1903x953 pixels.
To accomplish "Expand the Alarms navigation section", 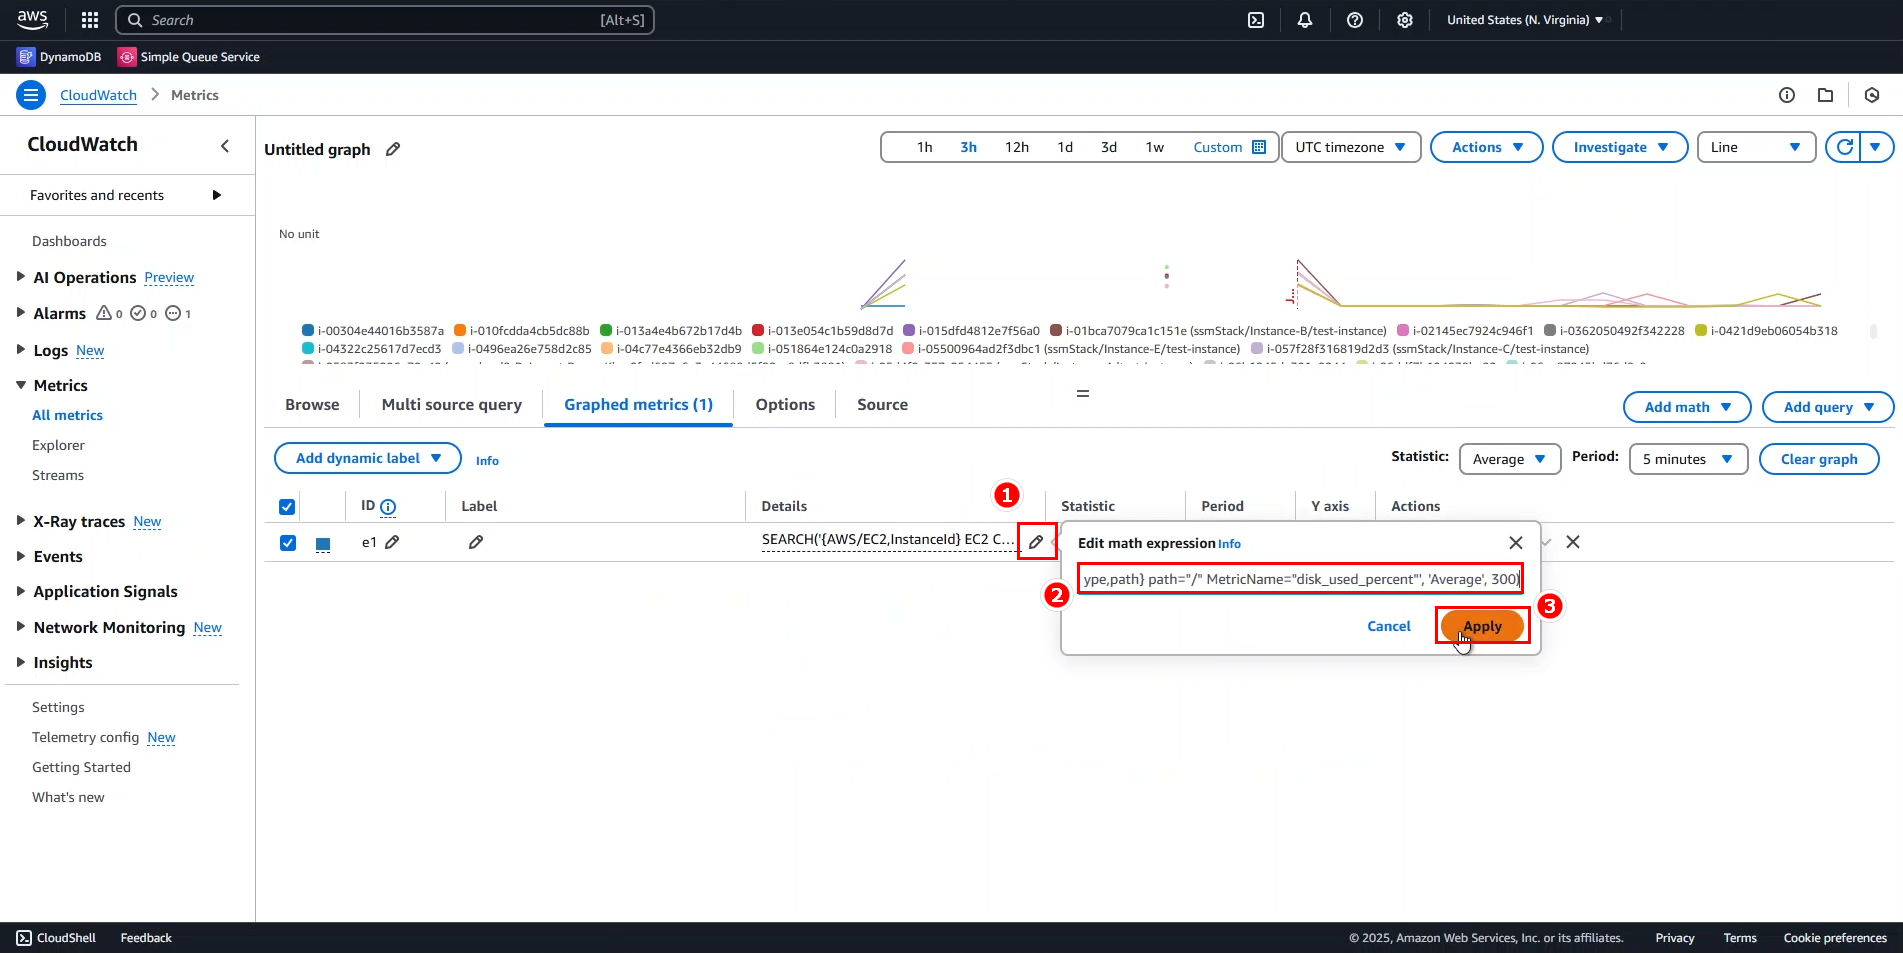I will (21, 313).
